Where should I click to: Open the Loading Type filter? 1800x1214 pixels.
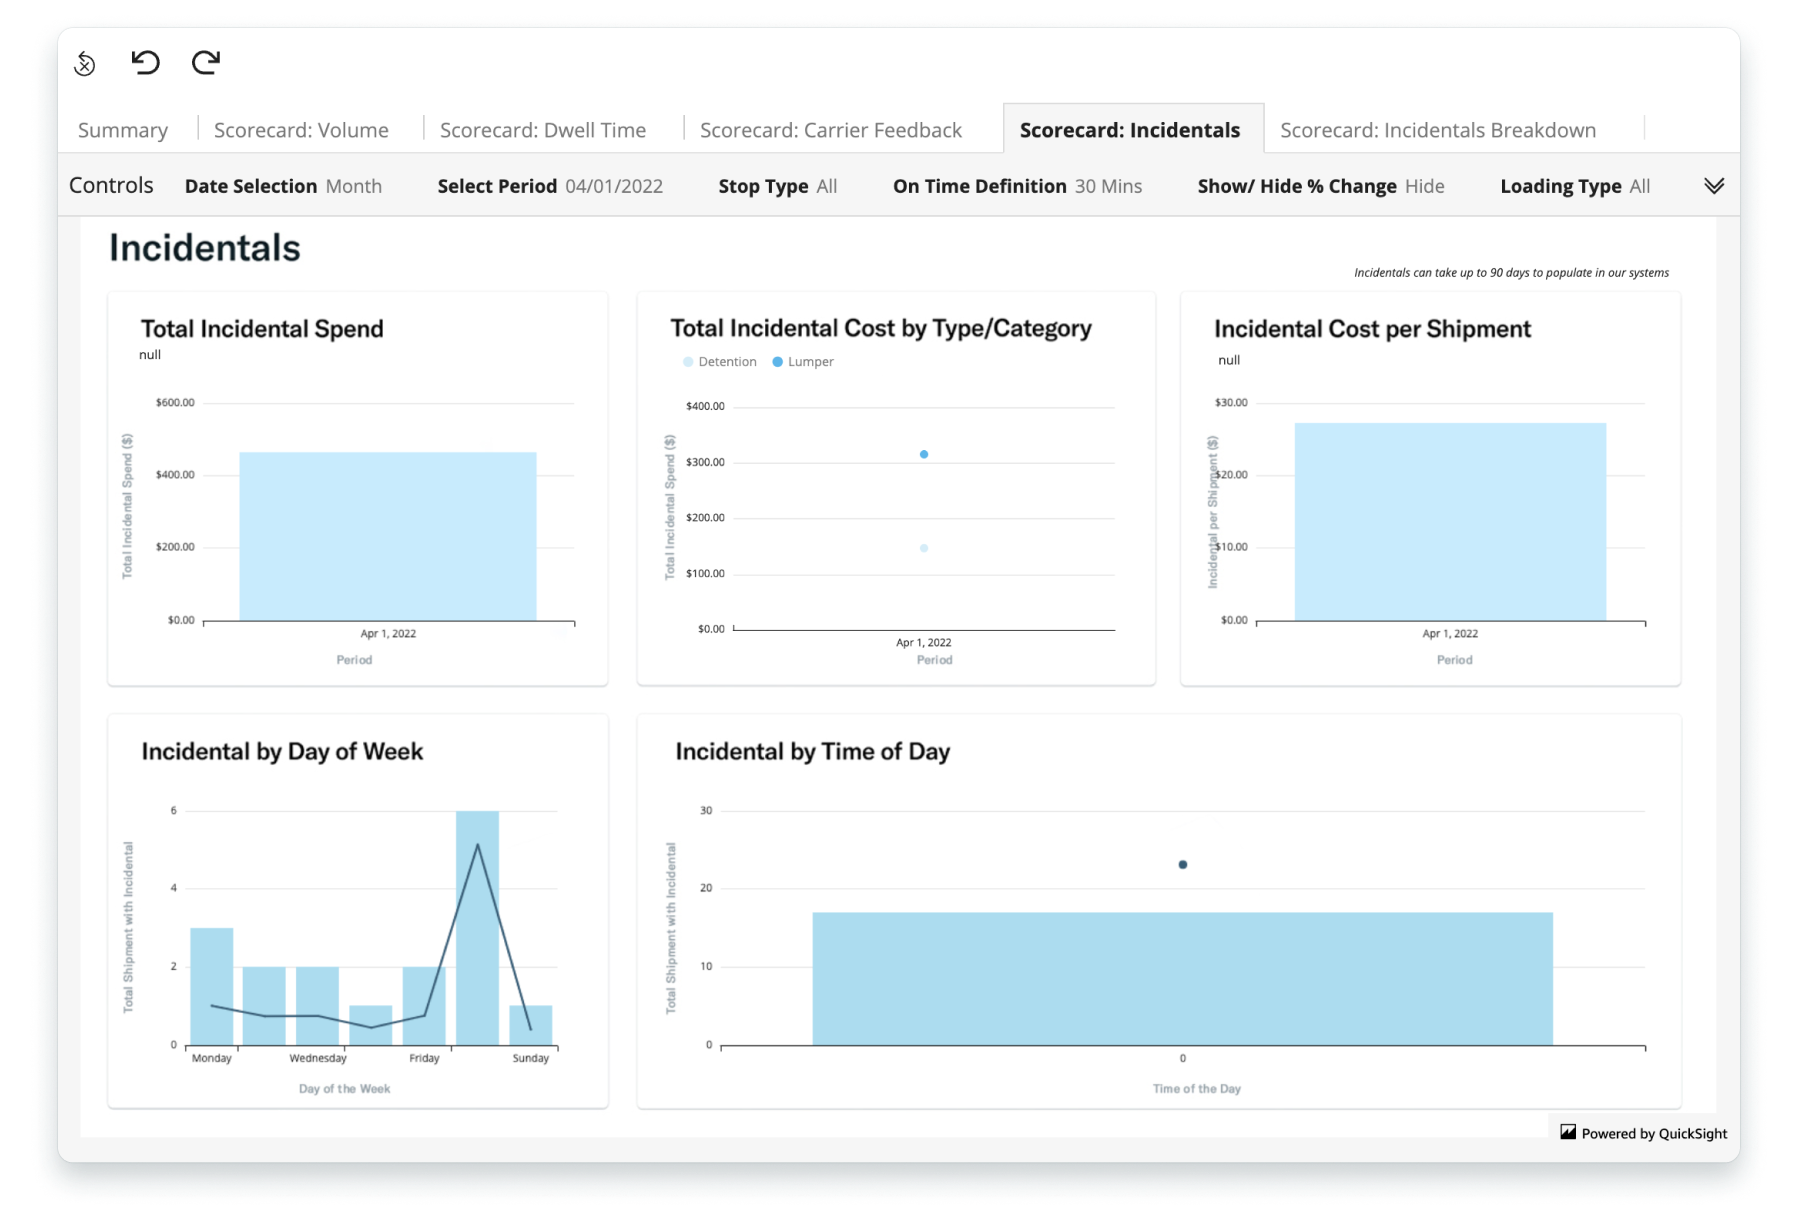[x=1574, y=186]
